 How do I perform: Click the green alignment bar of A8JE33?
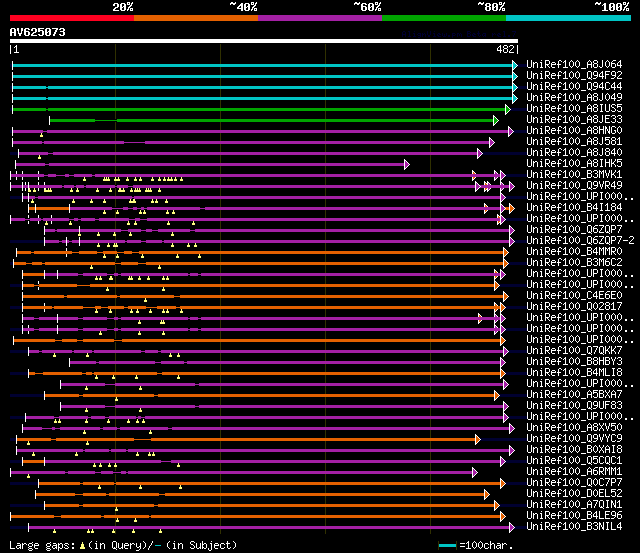click(271, 120)
